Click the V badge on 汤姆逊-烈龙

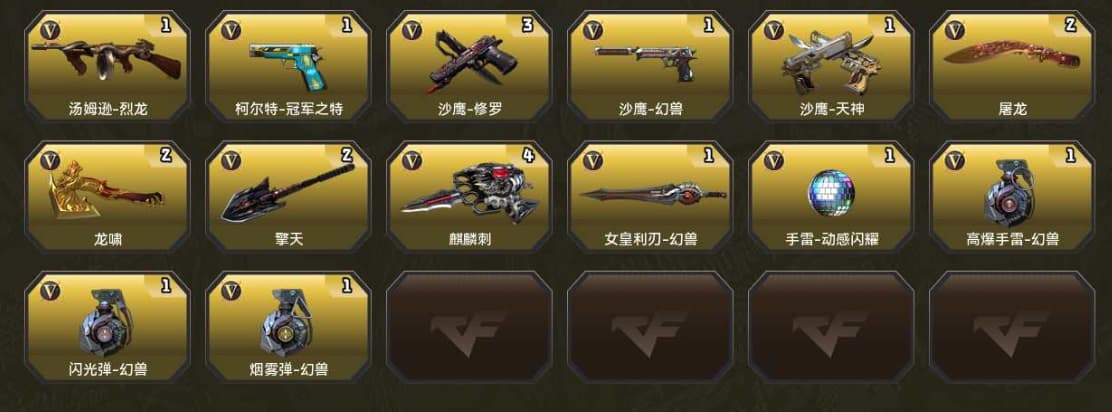50,30
